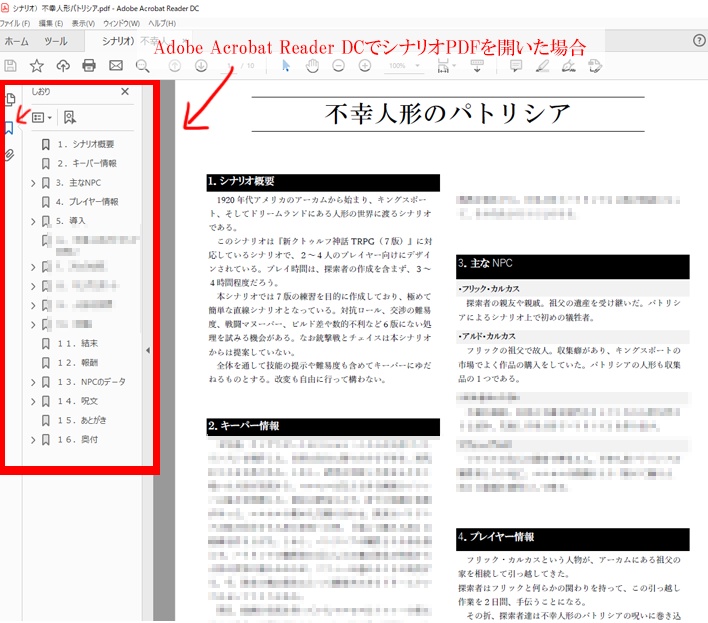Jump to bookmark 4. プレイヤー情報
The image size is (708, 623).
(x=87, y=202)
